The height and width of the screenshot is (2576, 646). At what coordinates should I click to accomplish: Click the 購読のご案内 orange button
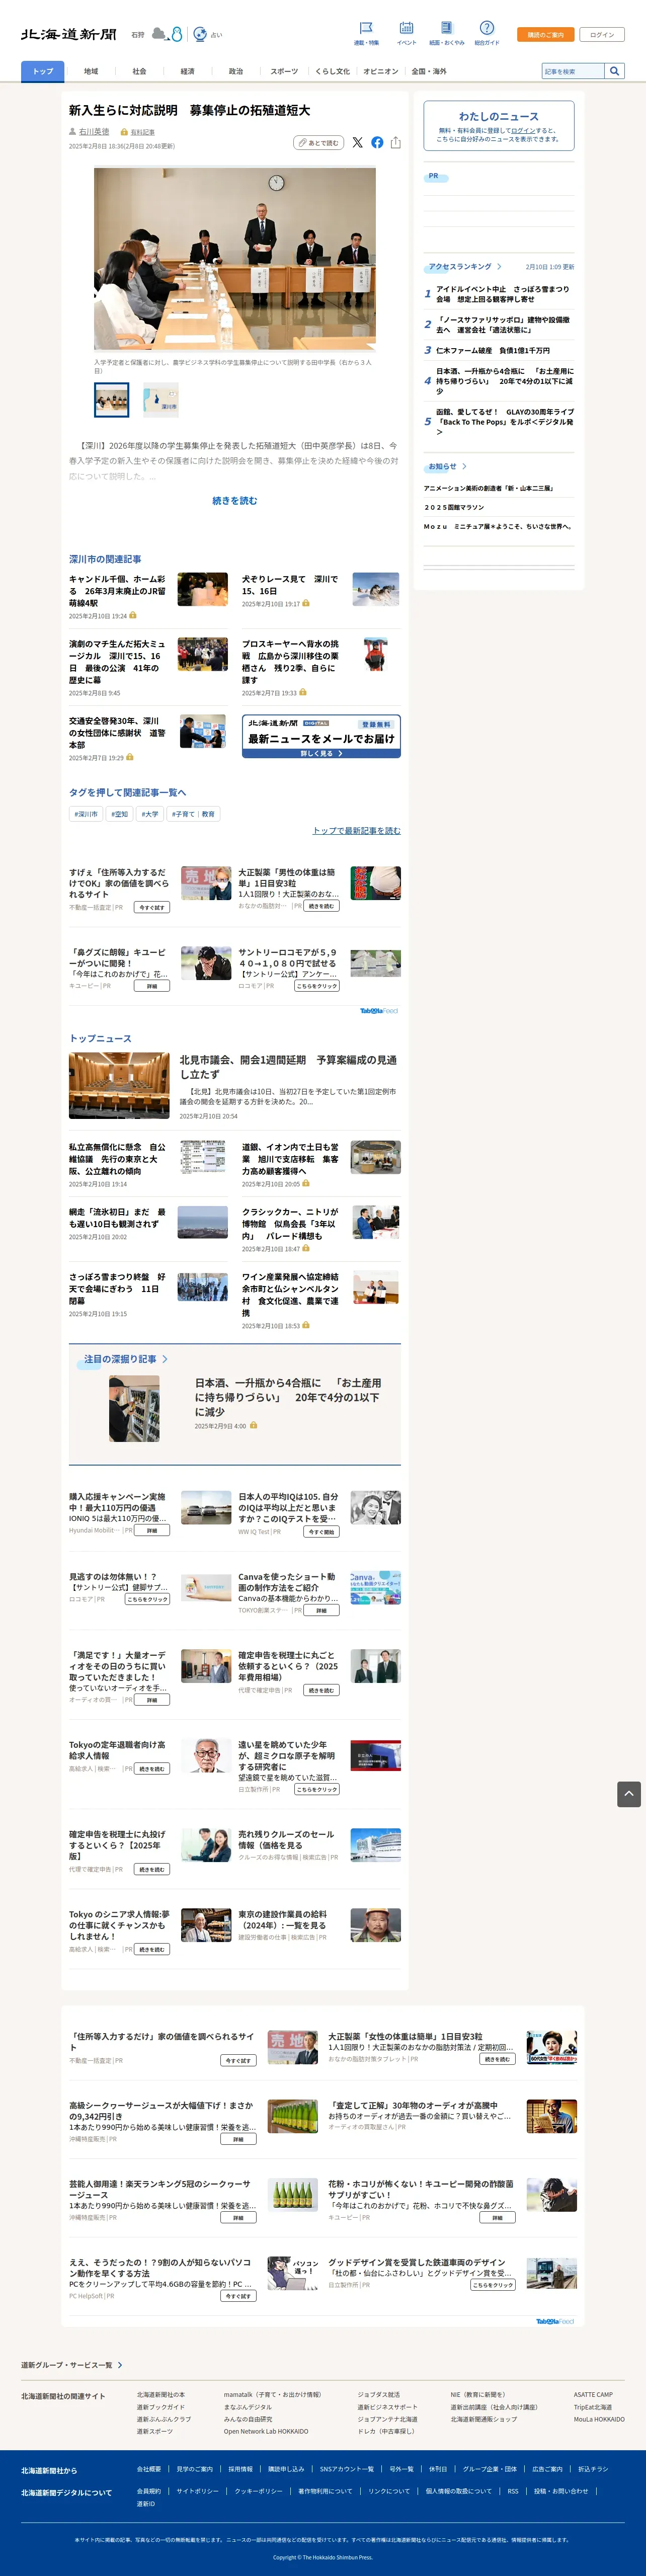pos(545,34)
